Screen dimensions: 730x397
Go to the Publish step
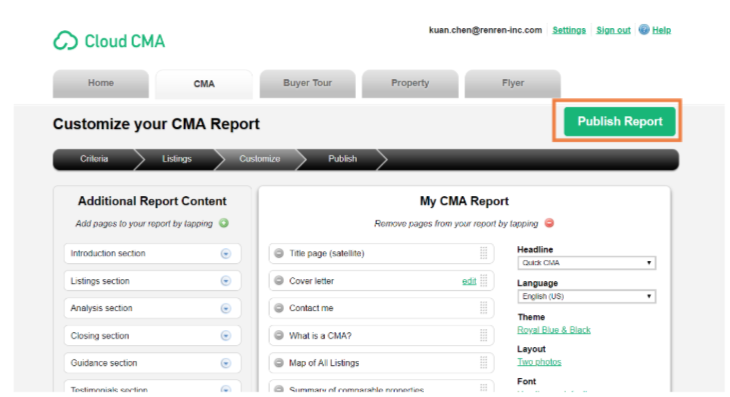[343, 159]
